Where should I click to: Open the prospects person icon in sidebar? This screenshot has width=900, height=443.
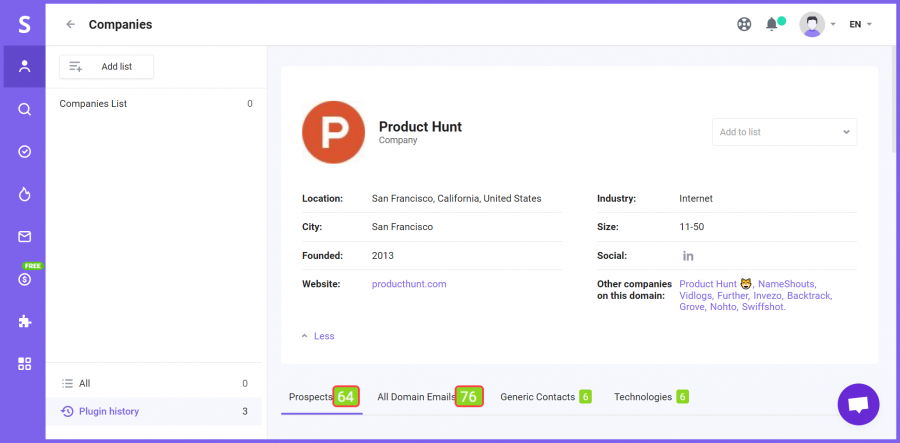click(24, 67)
